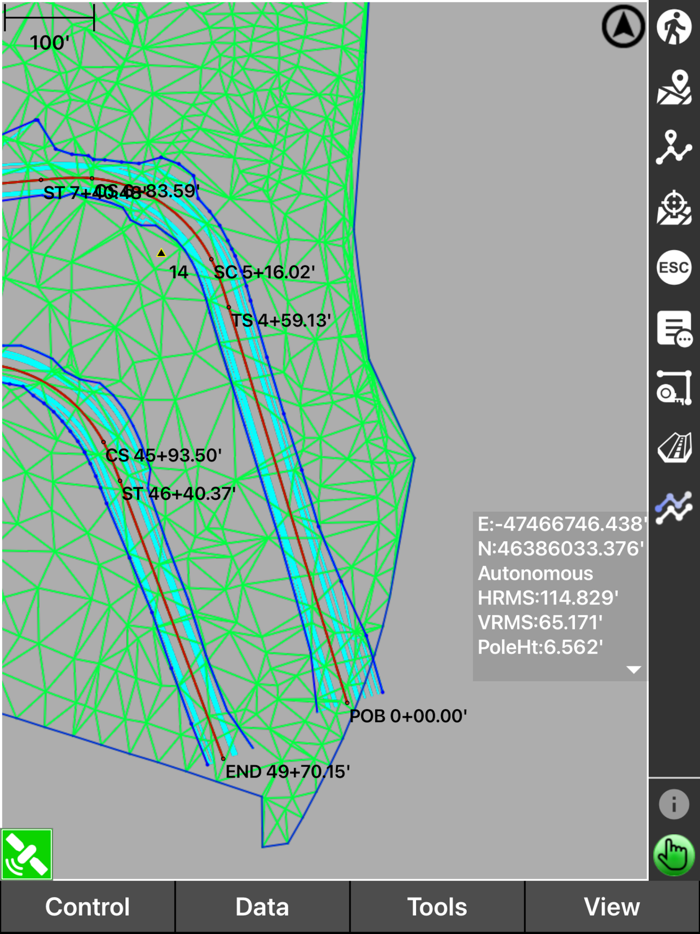Viewport: 700px width, 934px height.
Task: Open the notes with chat bubble icon
Action: [x=674, y=329]
